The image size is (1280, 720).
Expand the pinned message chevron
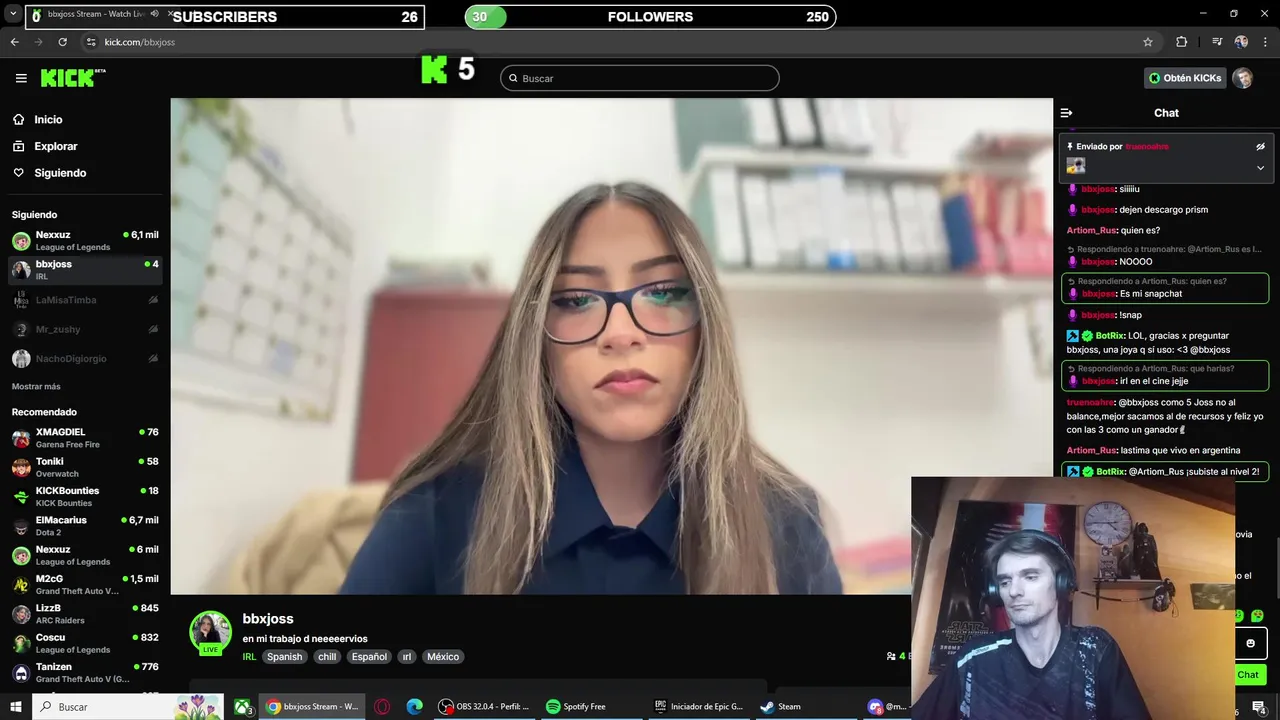1260,167
